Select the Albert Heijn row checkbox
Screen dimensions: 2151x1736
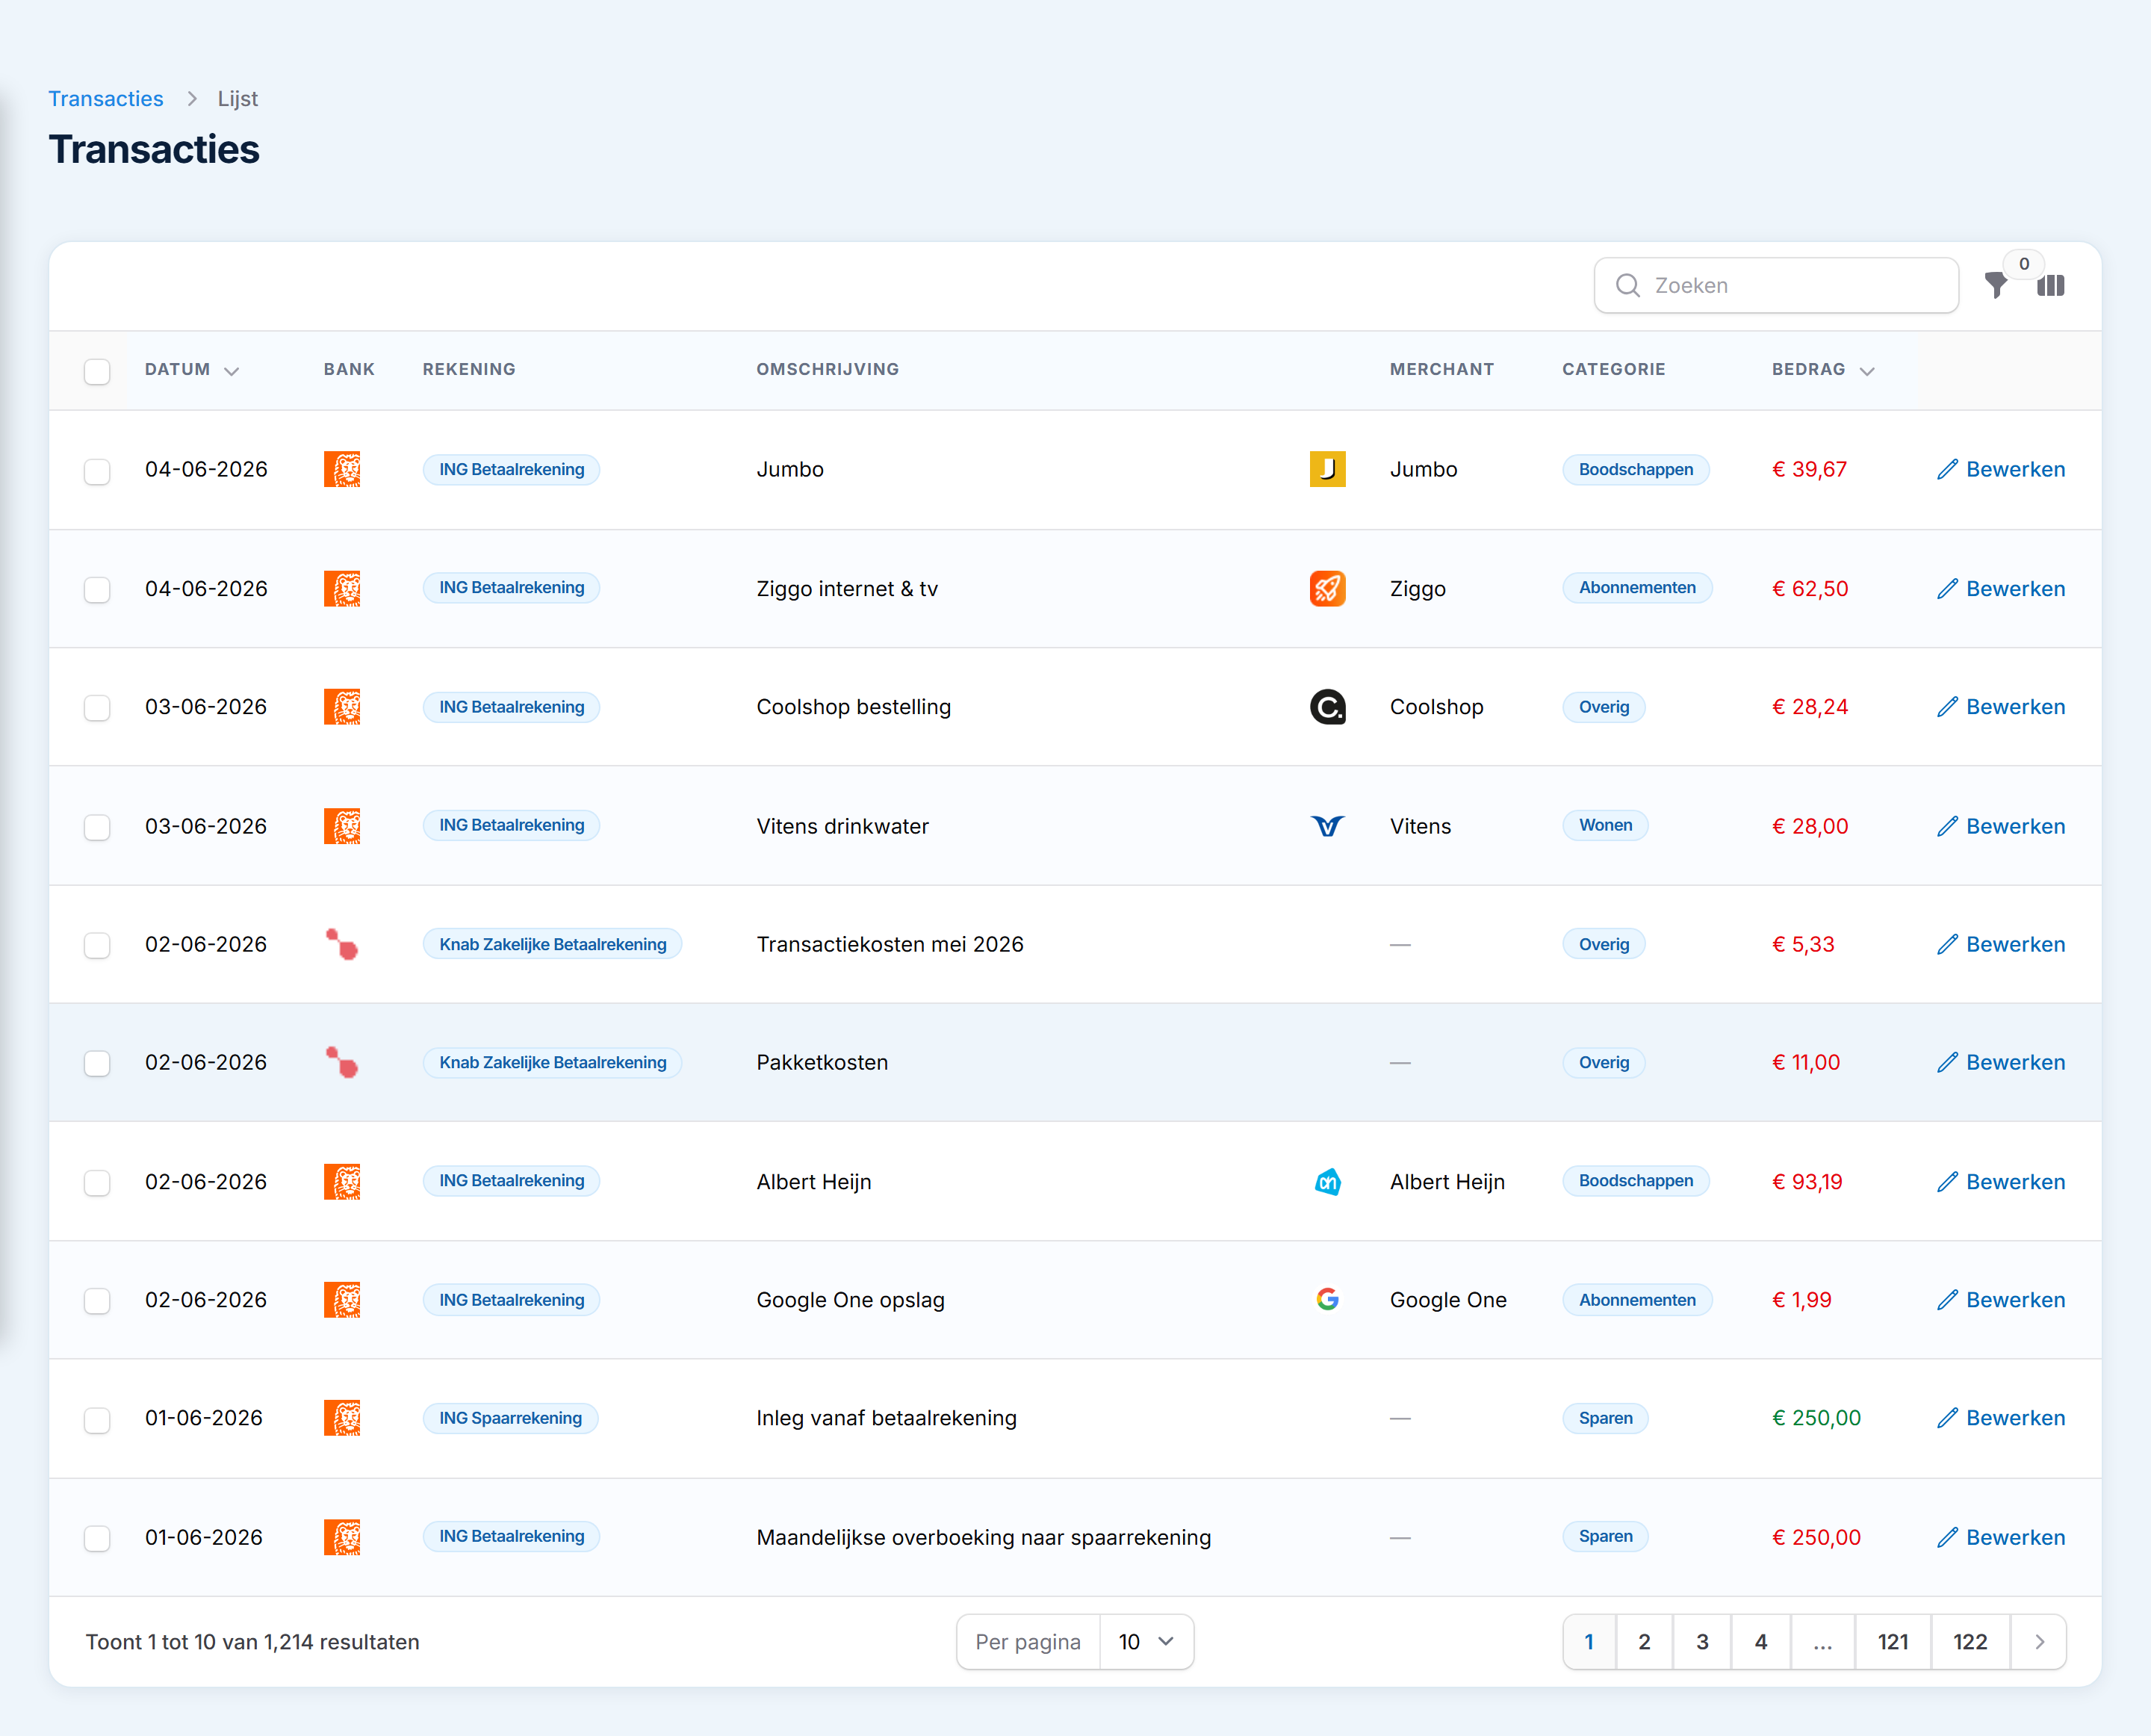[97, 1184]
